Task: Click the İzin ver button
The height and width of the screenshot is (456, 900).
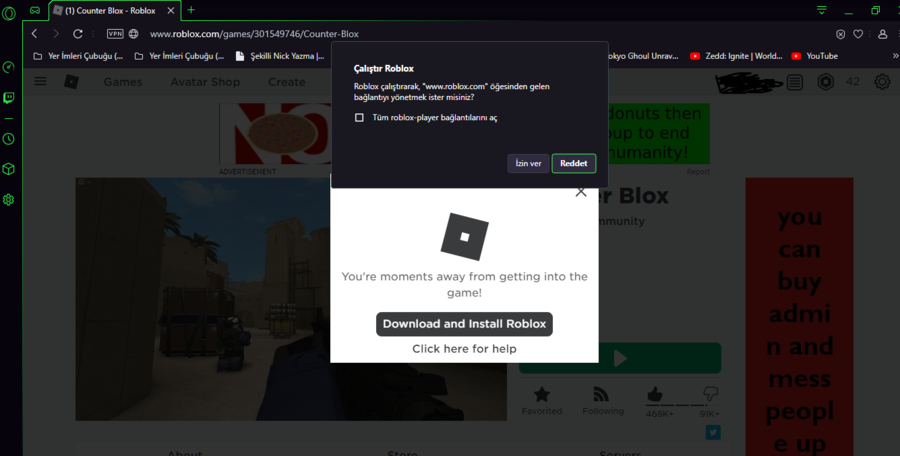Action: (x=528, y=164)
